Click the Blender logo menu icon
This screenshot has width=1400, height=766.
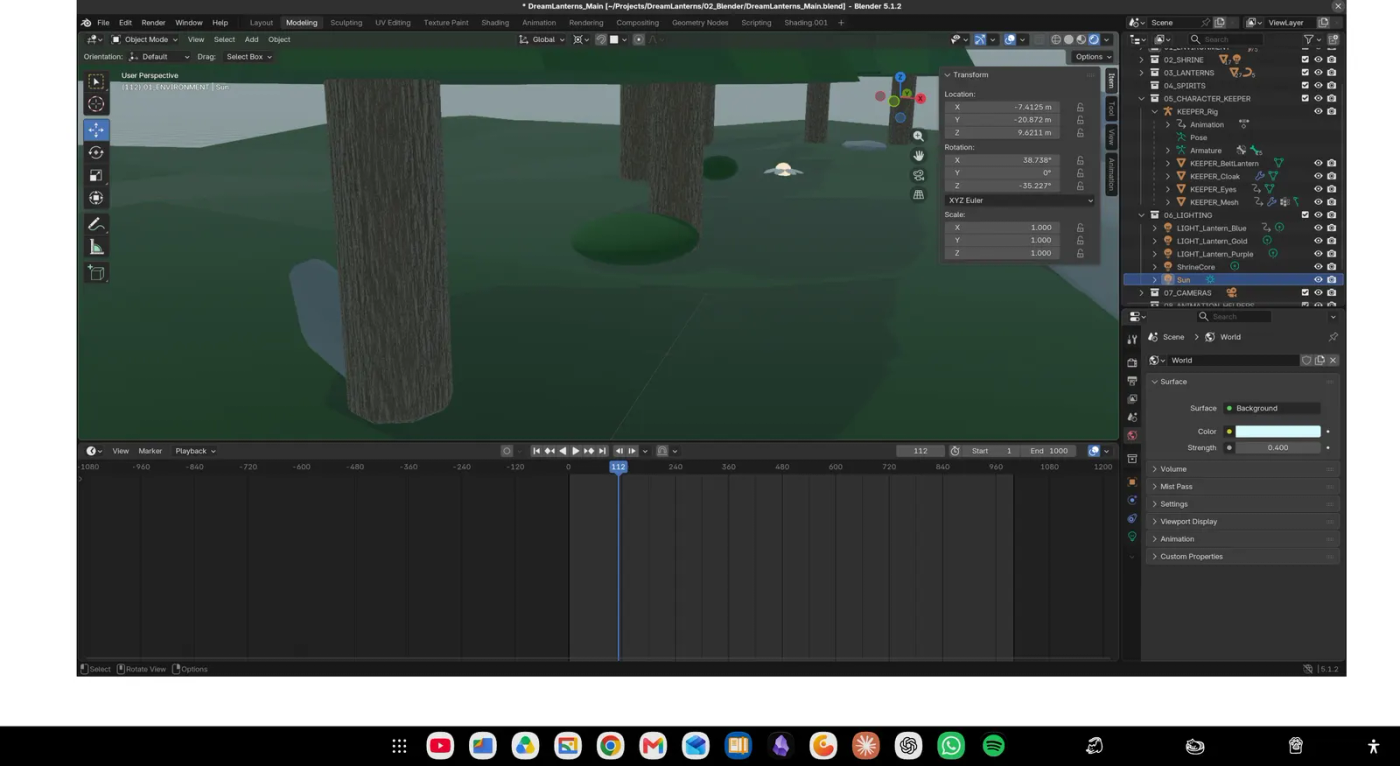coord(86,22)
